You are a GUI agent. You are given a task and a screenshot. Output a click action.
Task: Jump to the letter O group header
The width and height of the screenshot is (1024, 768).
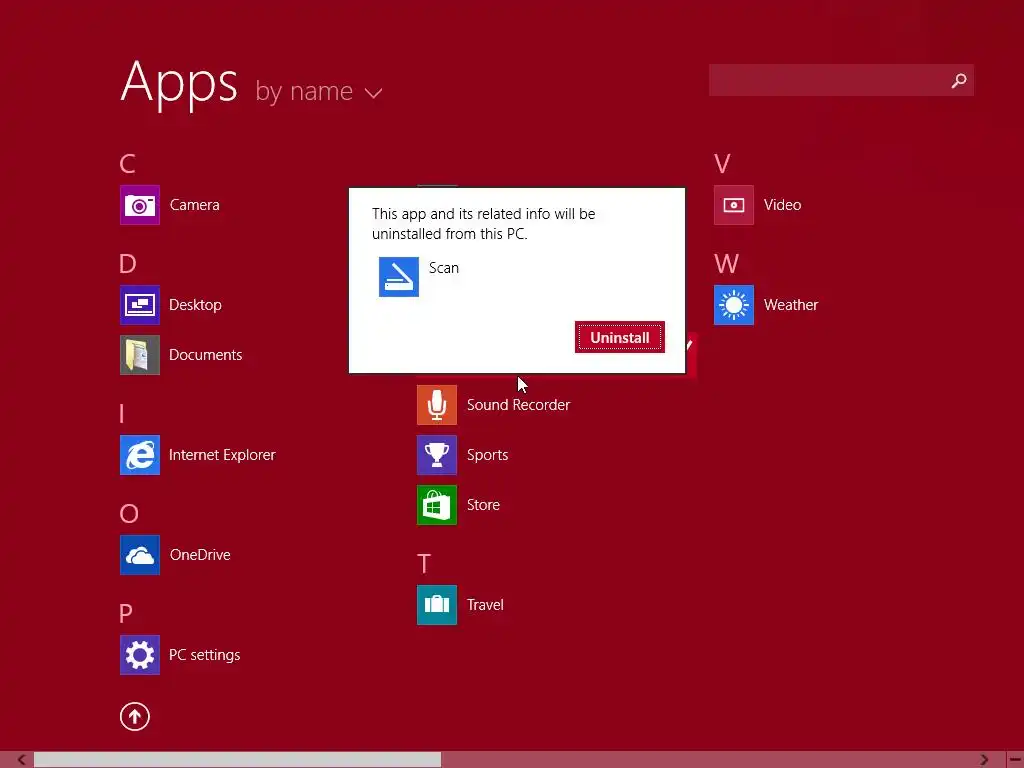pyautogui.click(x=129, y=514)
